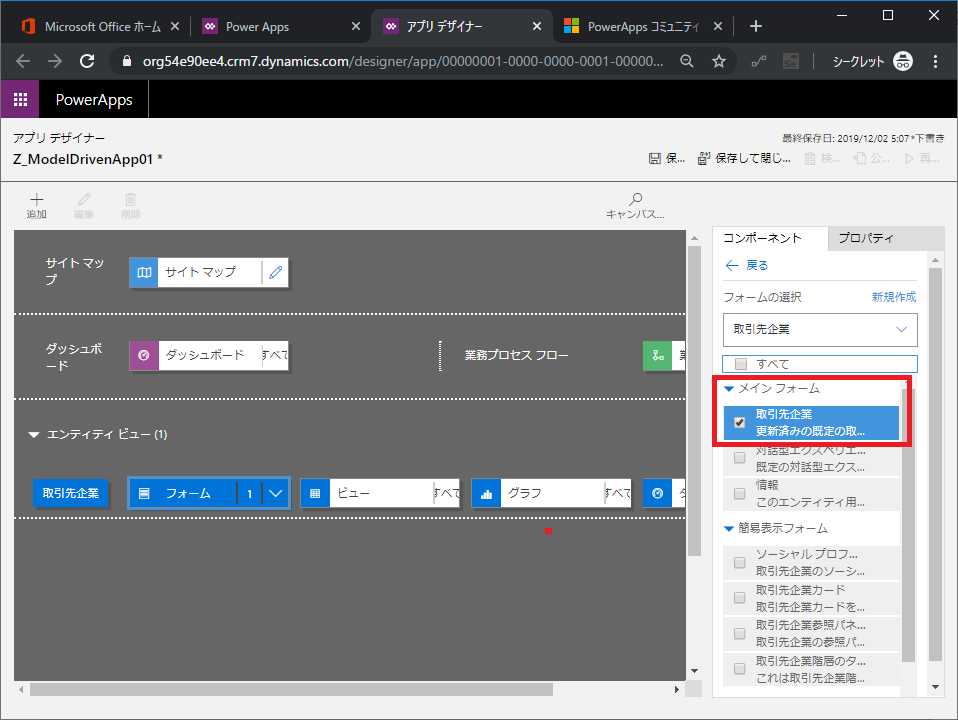The width and height of the screenshot is (958, 720).
Task: Click the form list inner scrollbar
Action: coord(908,524)
